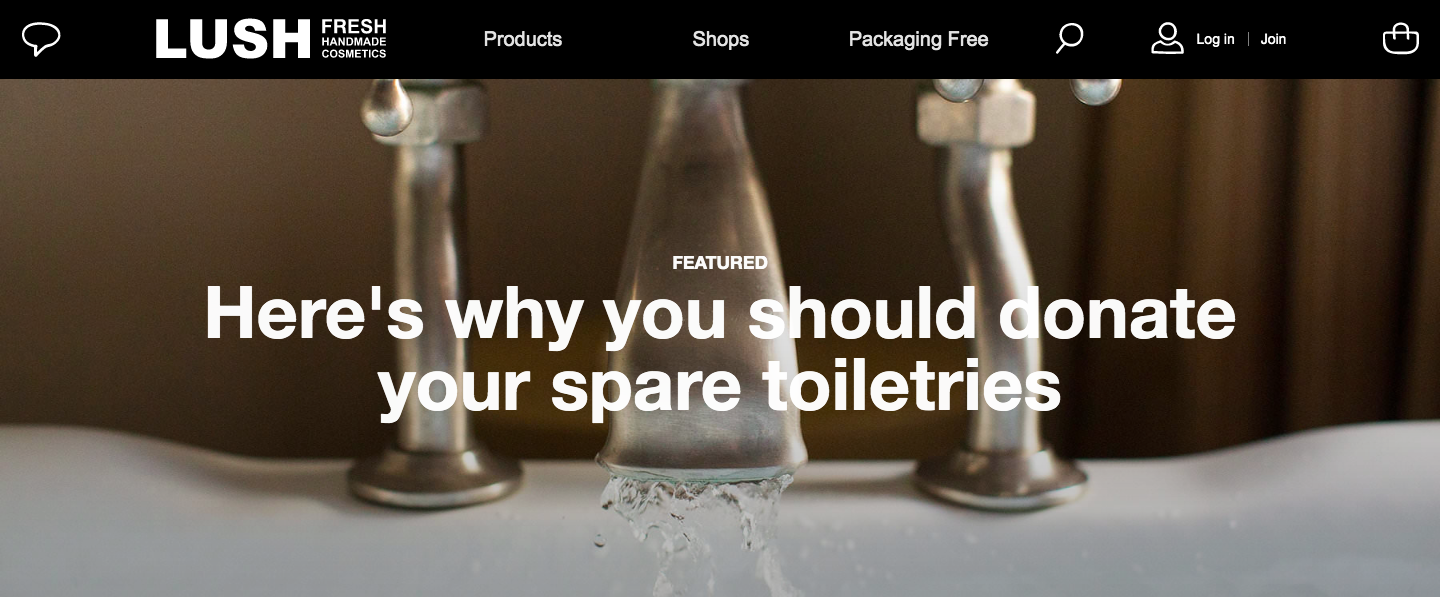Select the FEATURED label

click(720, 263)
